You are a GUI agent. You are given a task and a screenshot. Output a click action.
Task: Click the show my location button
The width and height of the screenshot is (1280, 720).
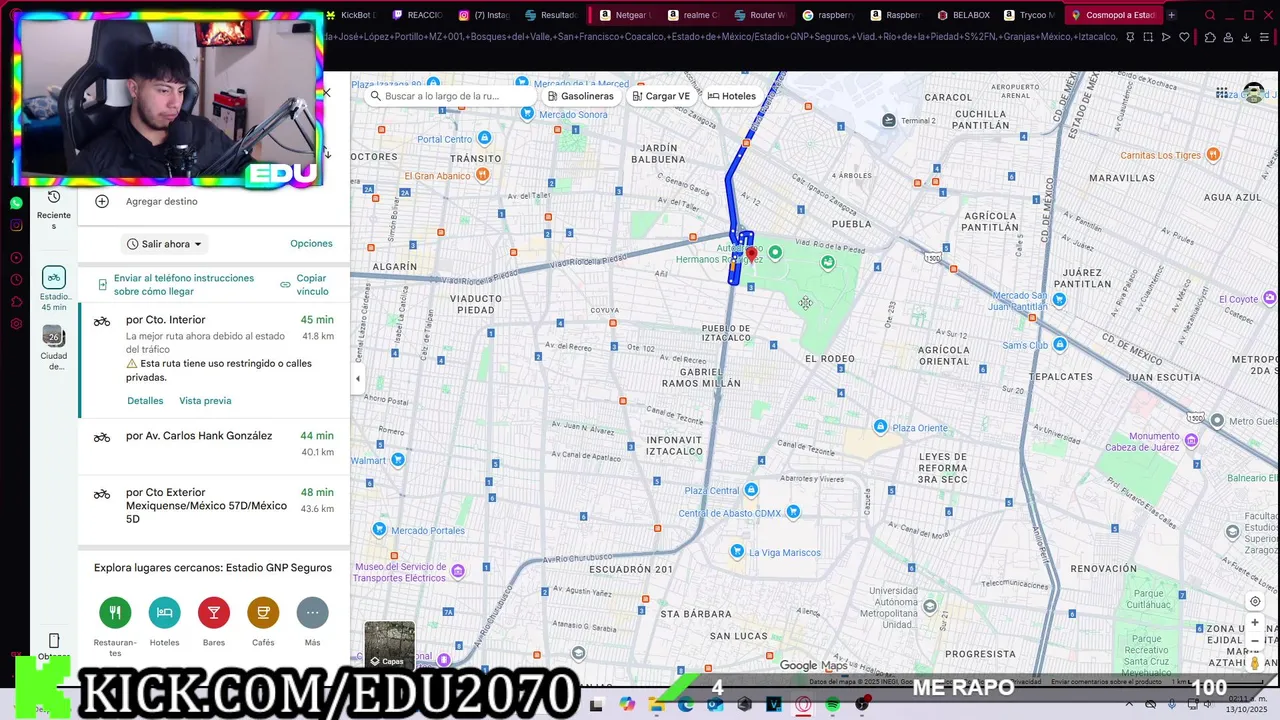tap(1255, 601)
